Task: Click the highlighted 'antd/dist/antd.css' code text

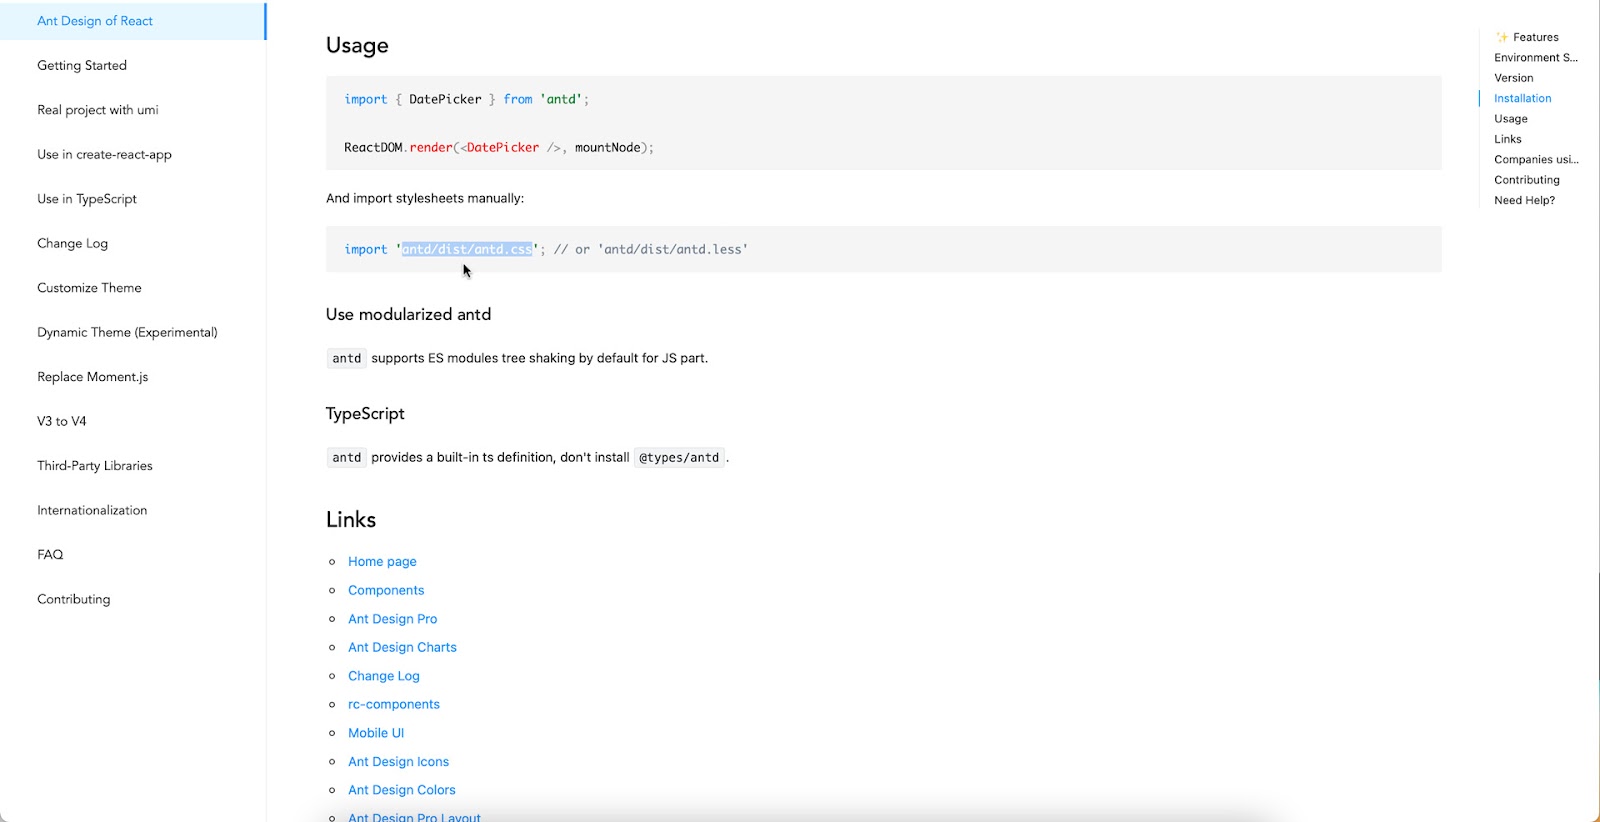Action: 467,250
